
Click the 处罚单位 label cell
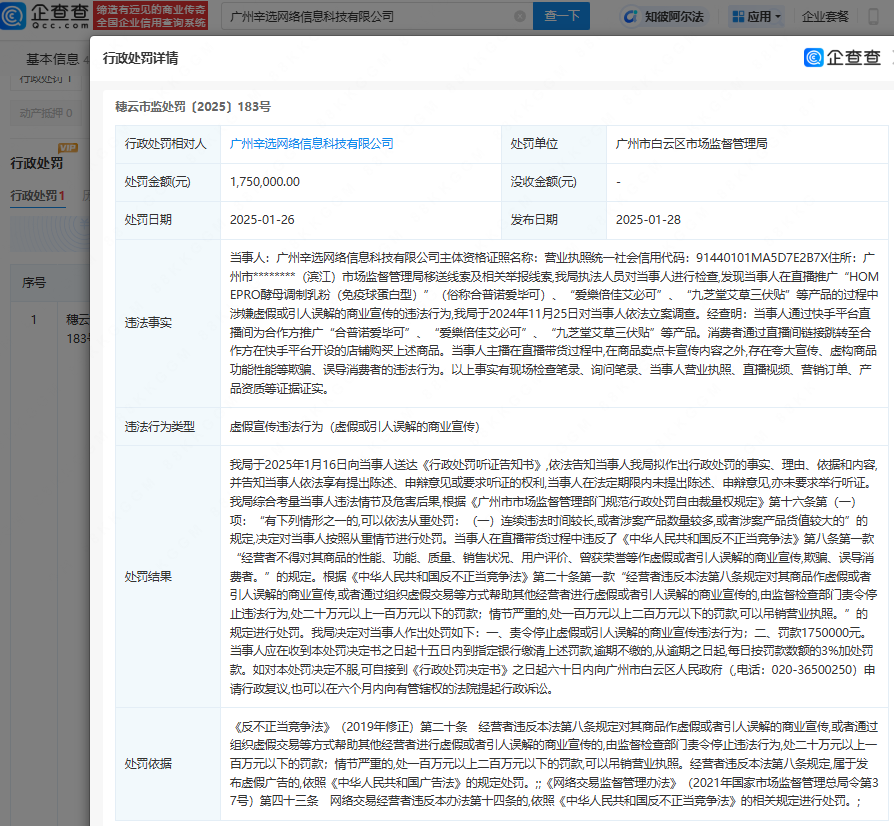tap(554, 144)
